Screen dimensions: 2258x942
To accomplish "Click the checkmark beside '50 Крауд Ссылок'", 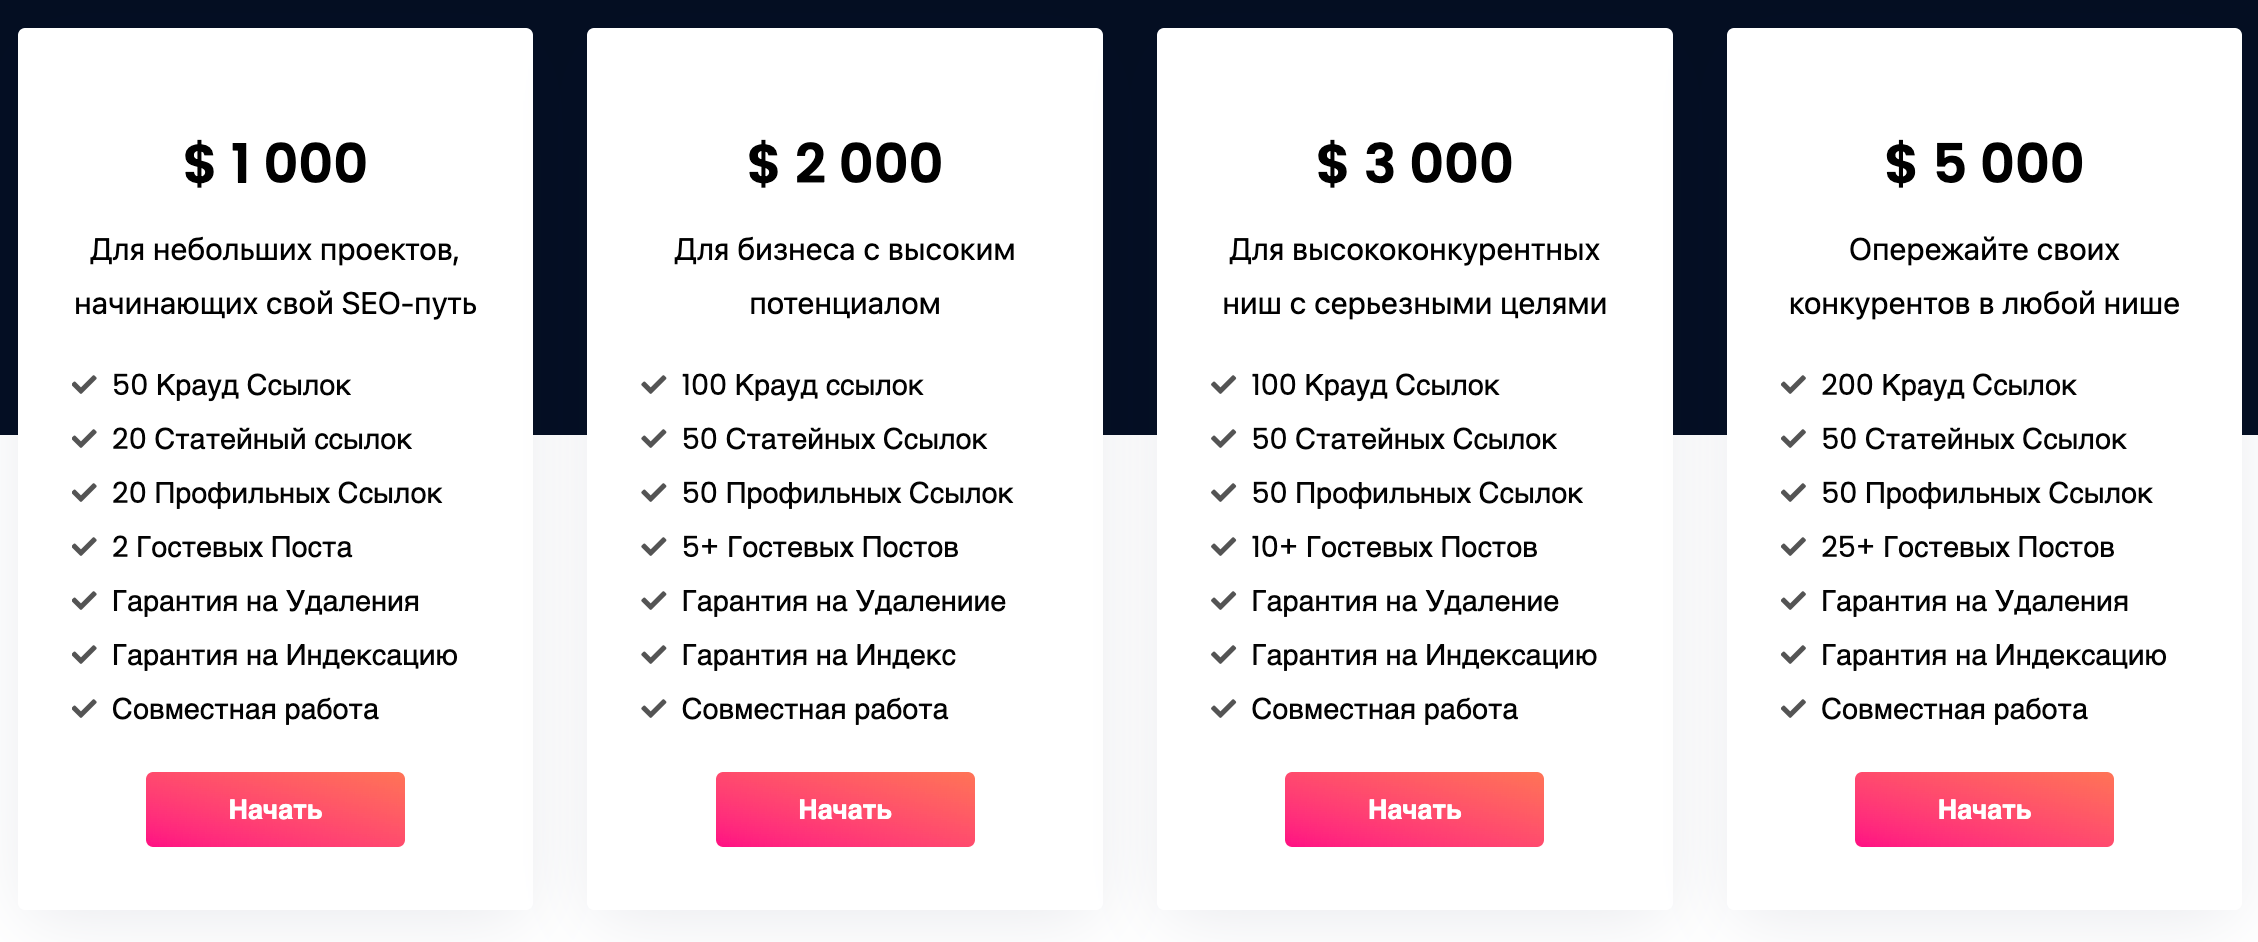I will [x=84, y=385].
